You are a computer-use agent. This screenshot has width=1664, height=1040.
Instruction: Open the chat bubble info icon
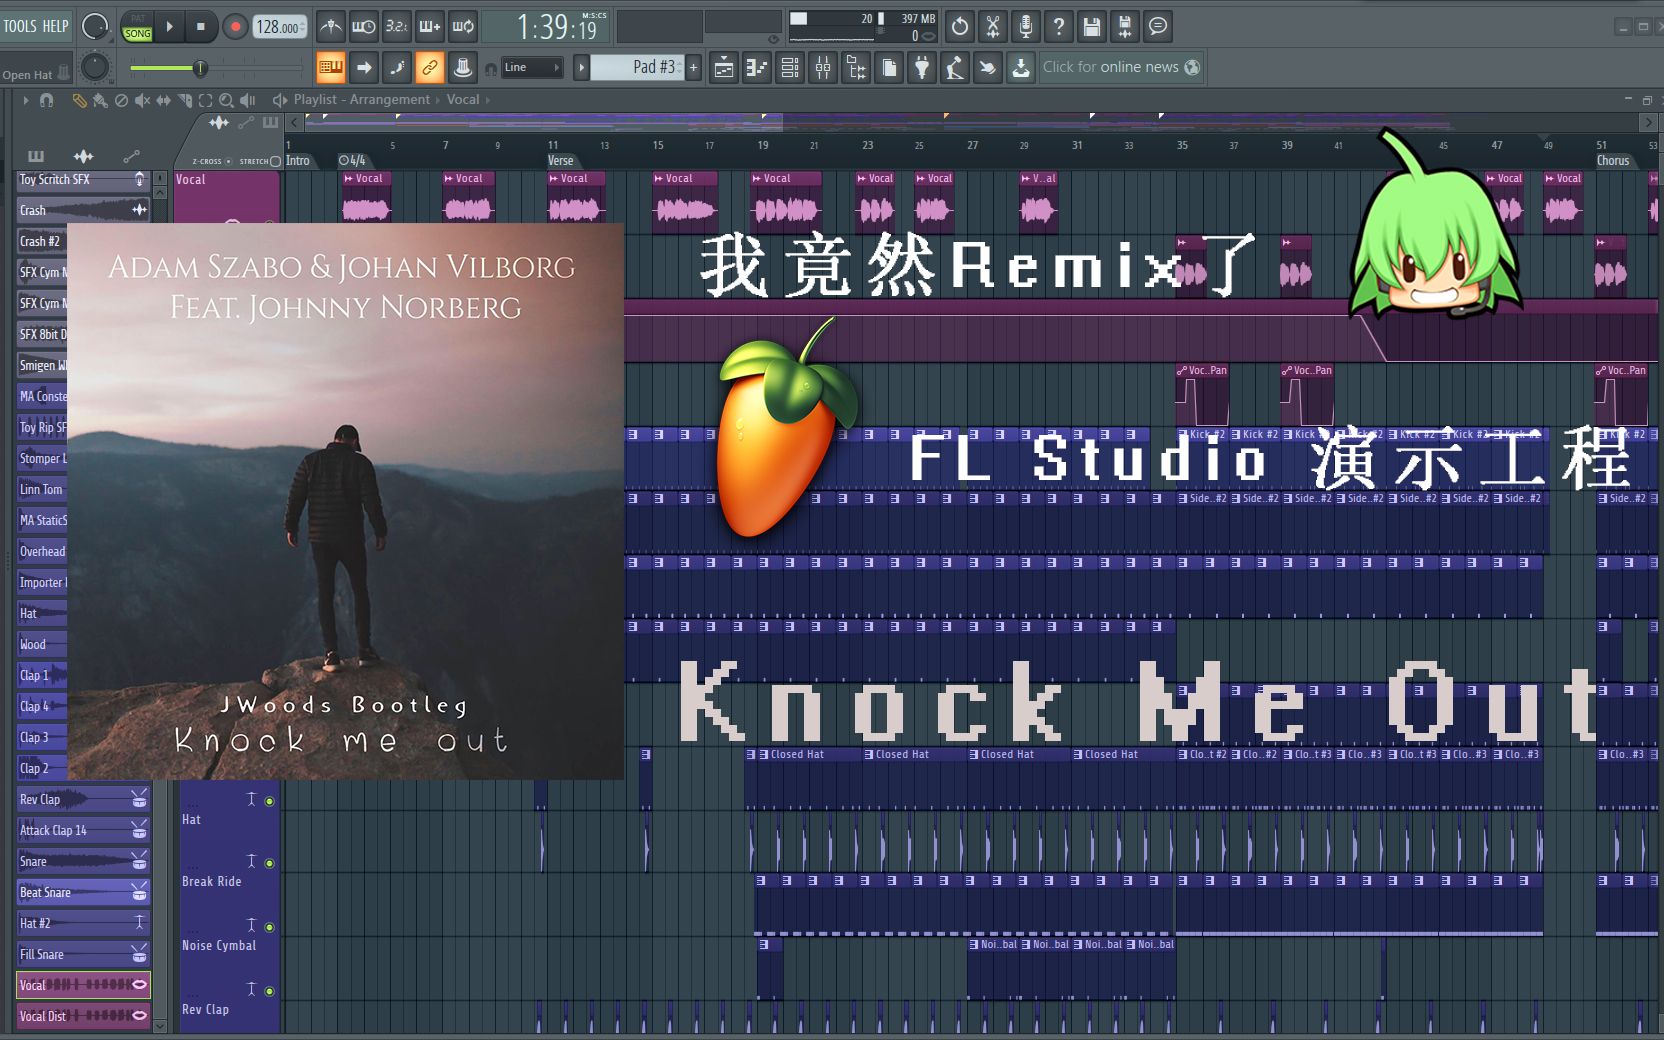1158,27
